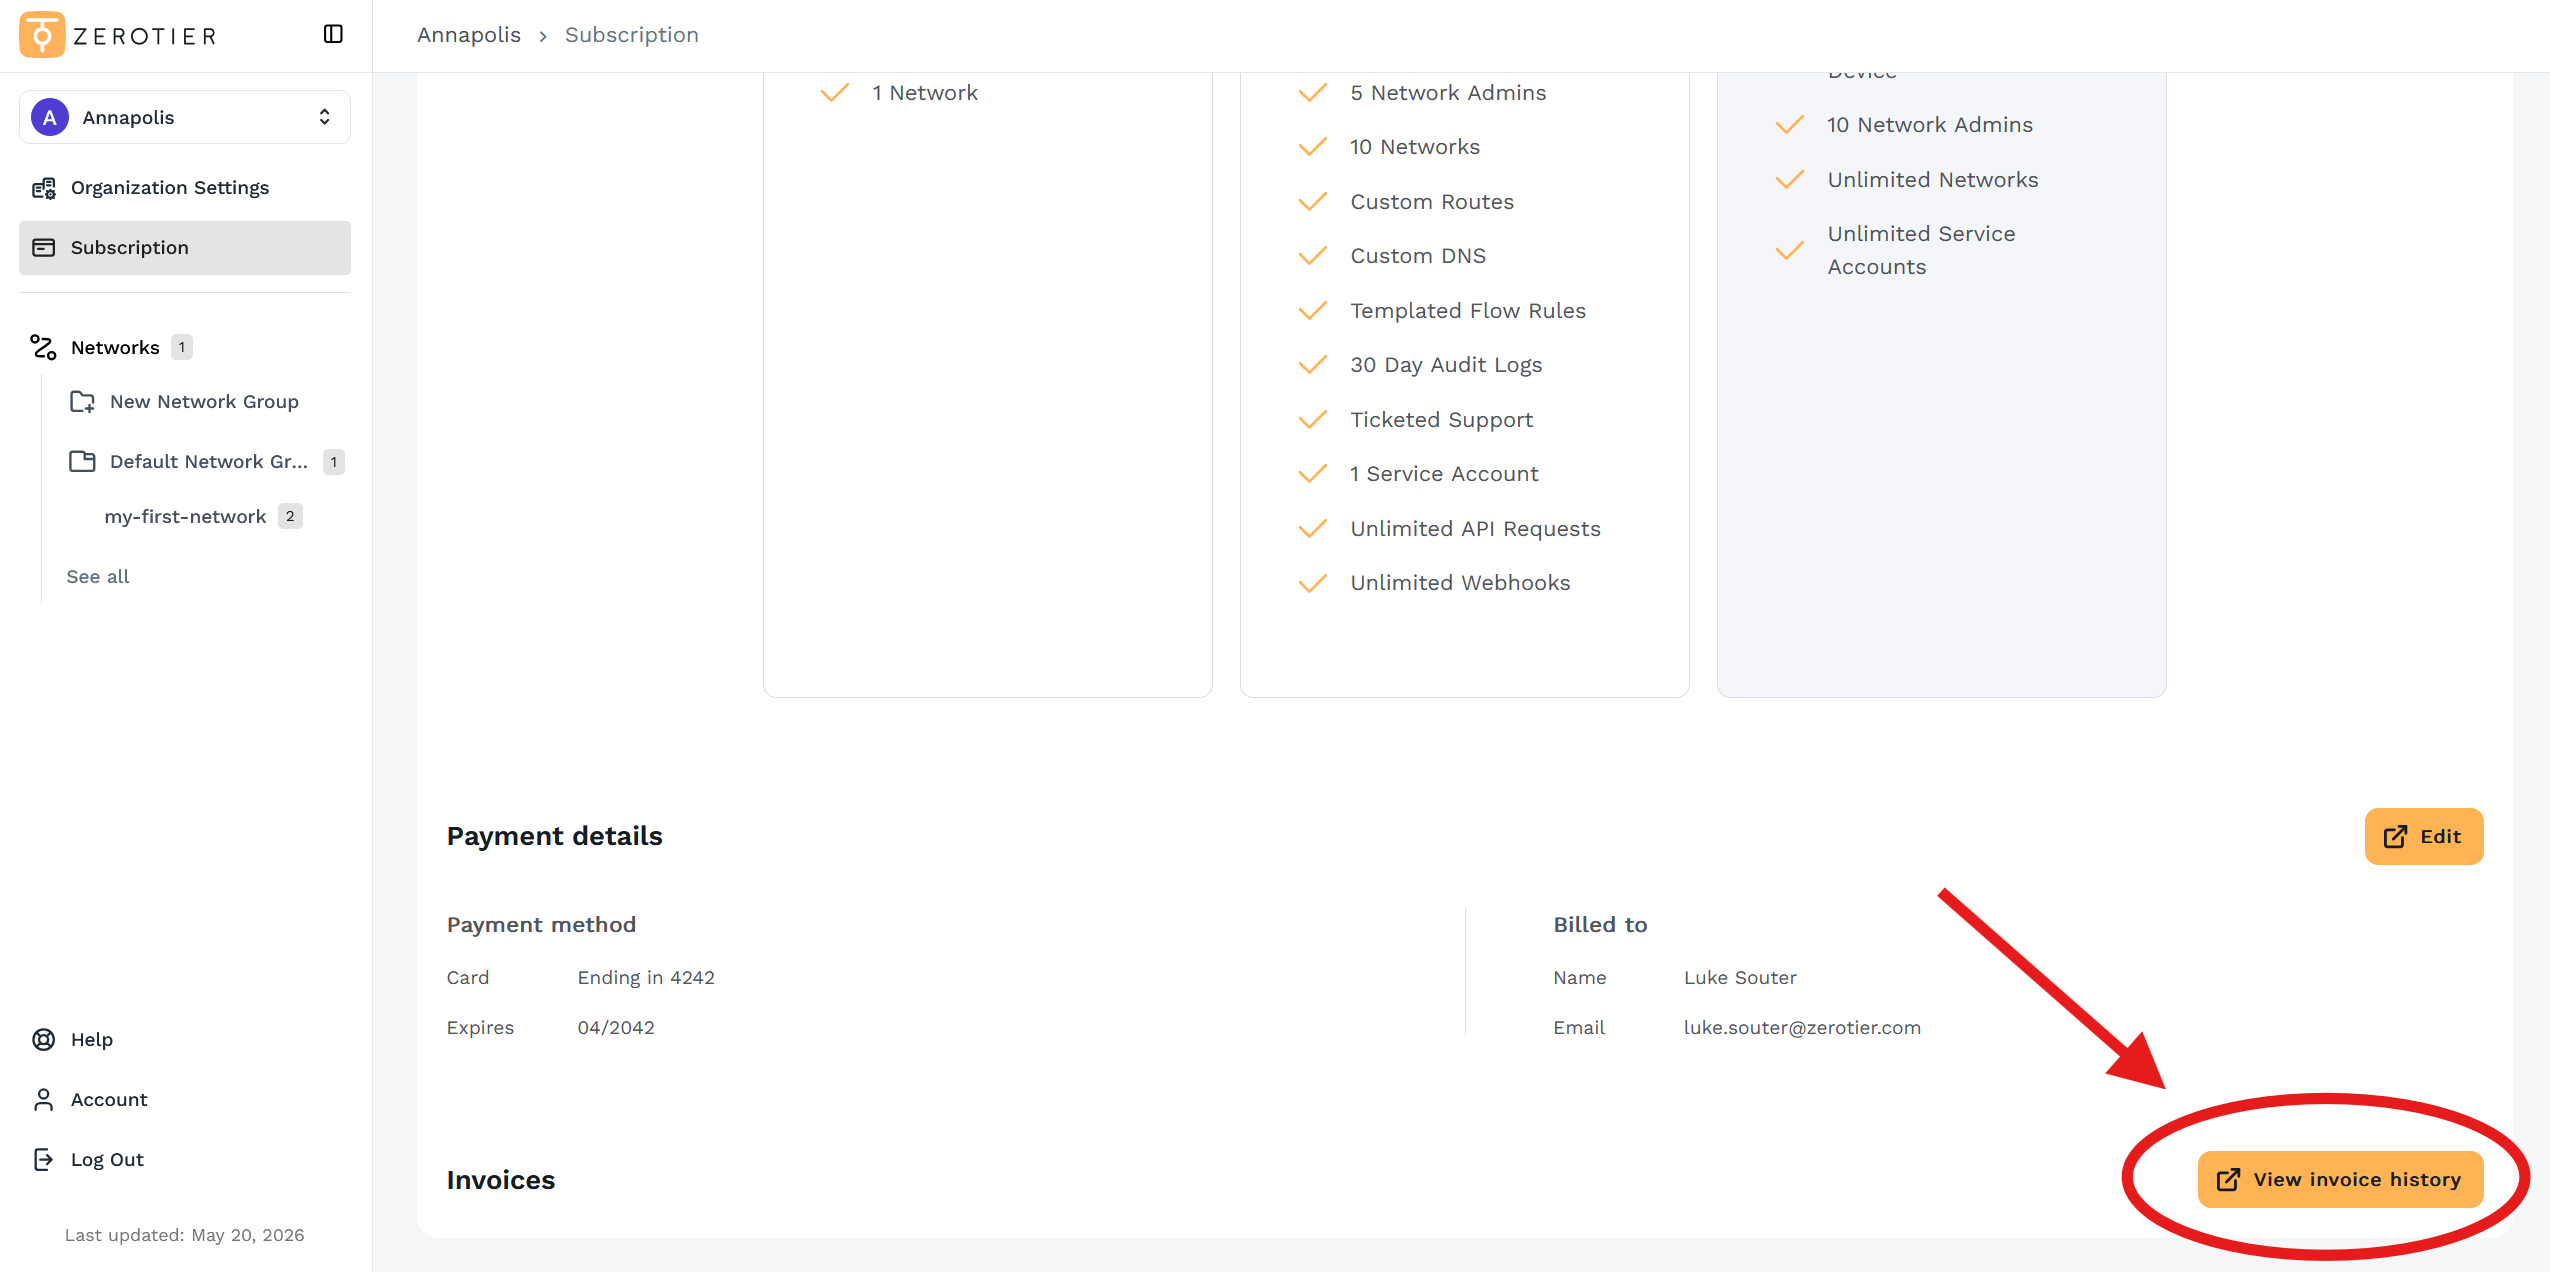This screenshot has height=1272, width=2550.
Task: Click checkmark icon beside Custom DNS
Action: tap(1313, 256)
